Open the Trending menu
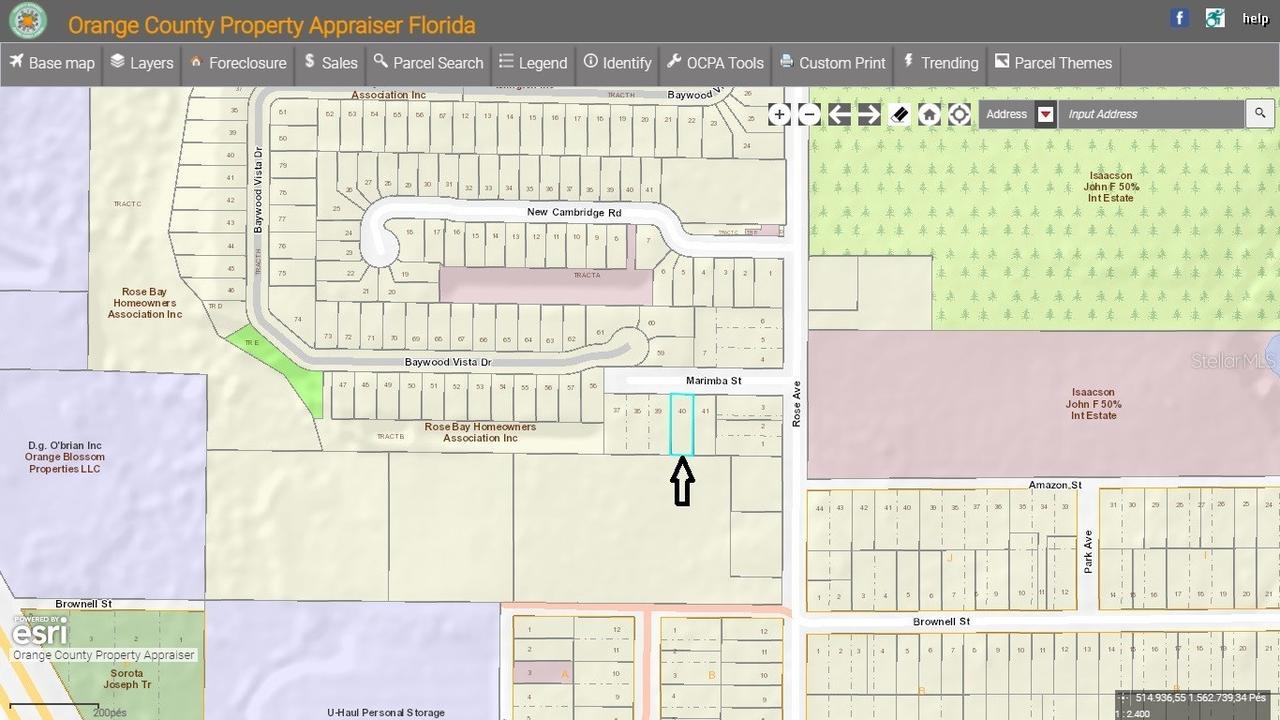1280x720 pixels. 940,63
